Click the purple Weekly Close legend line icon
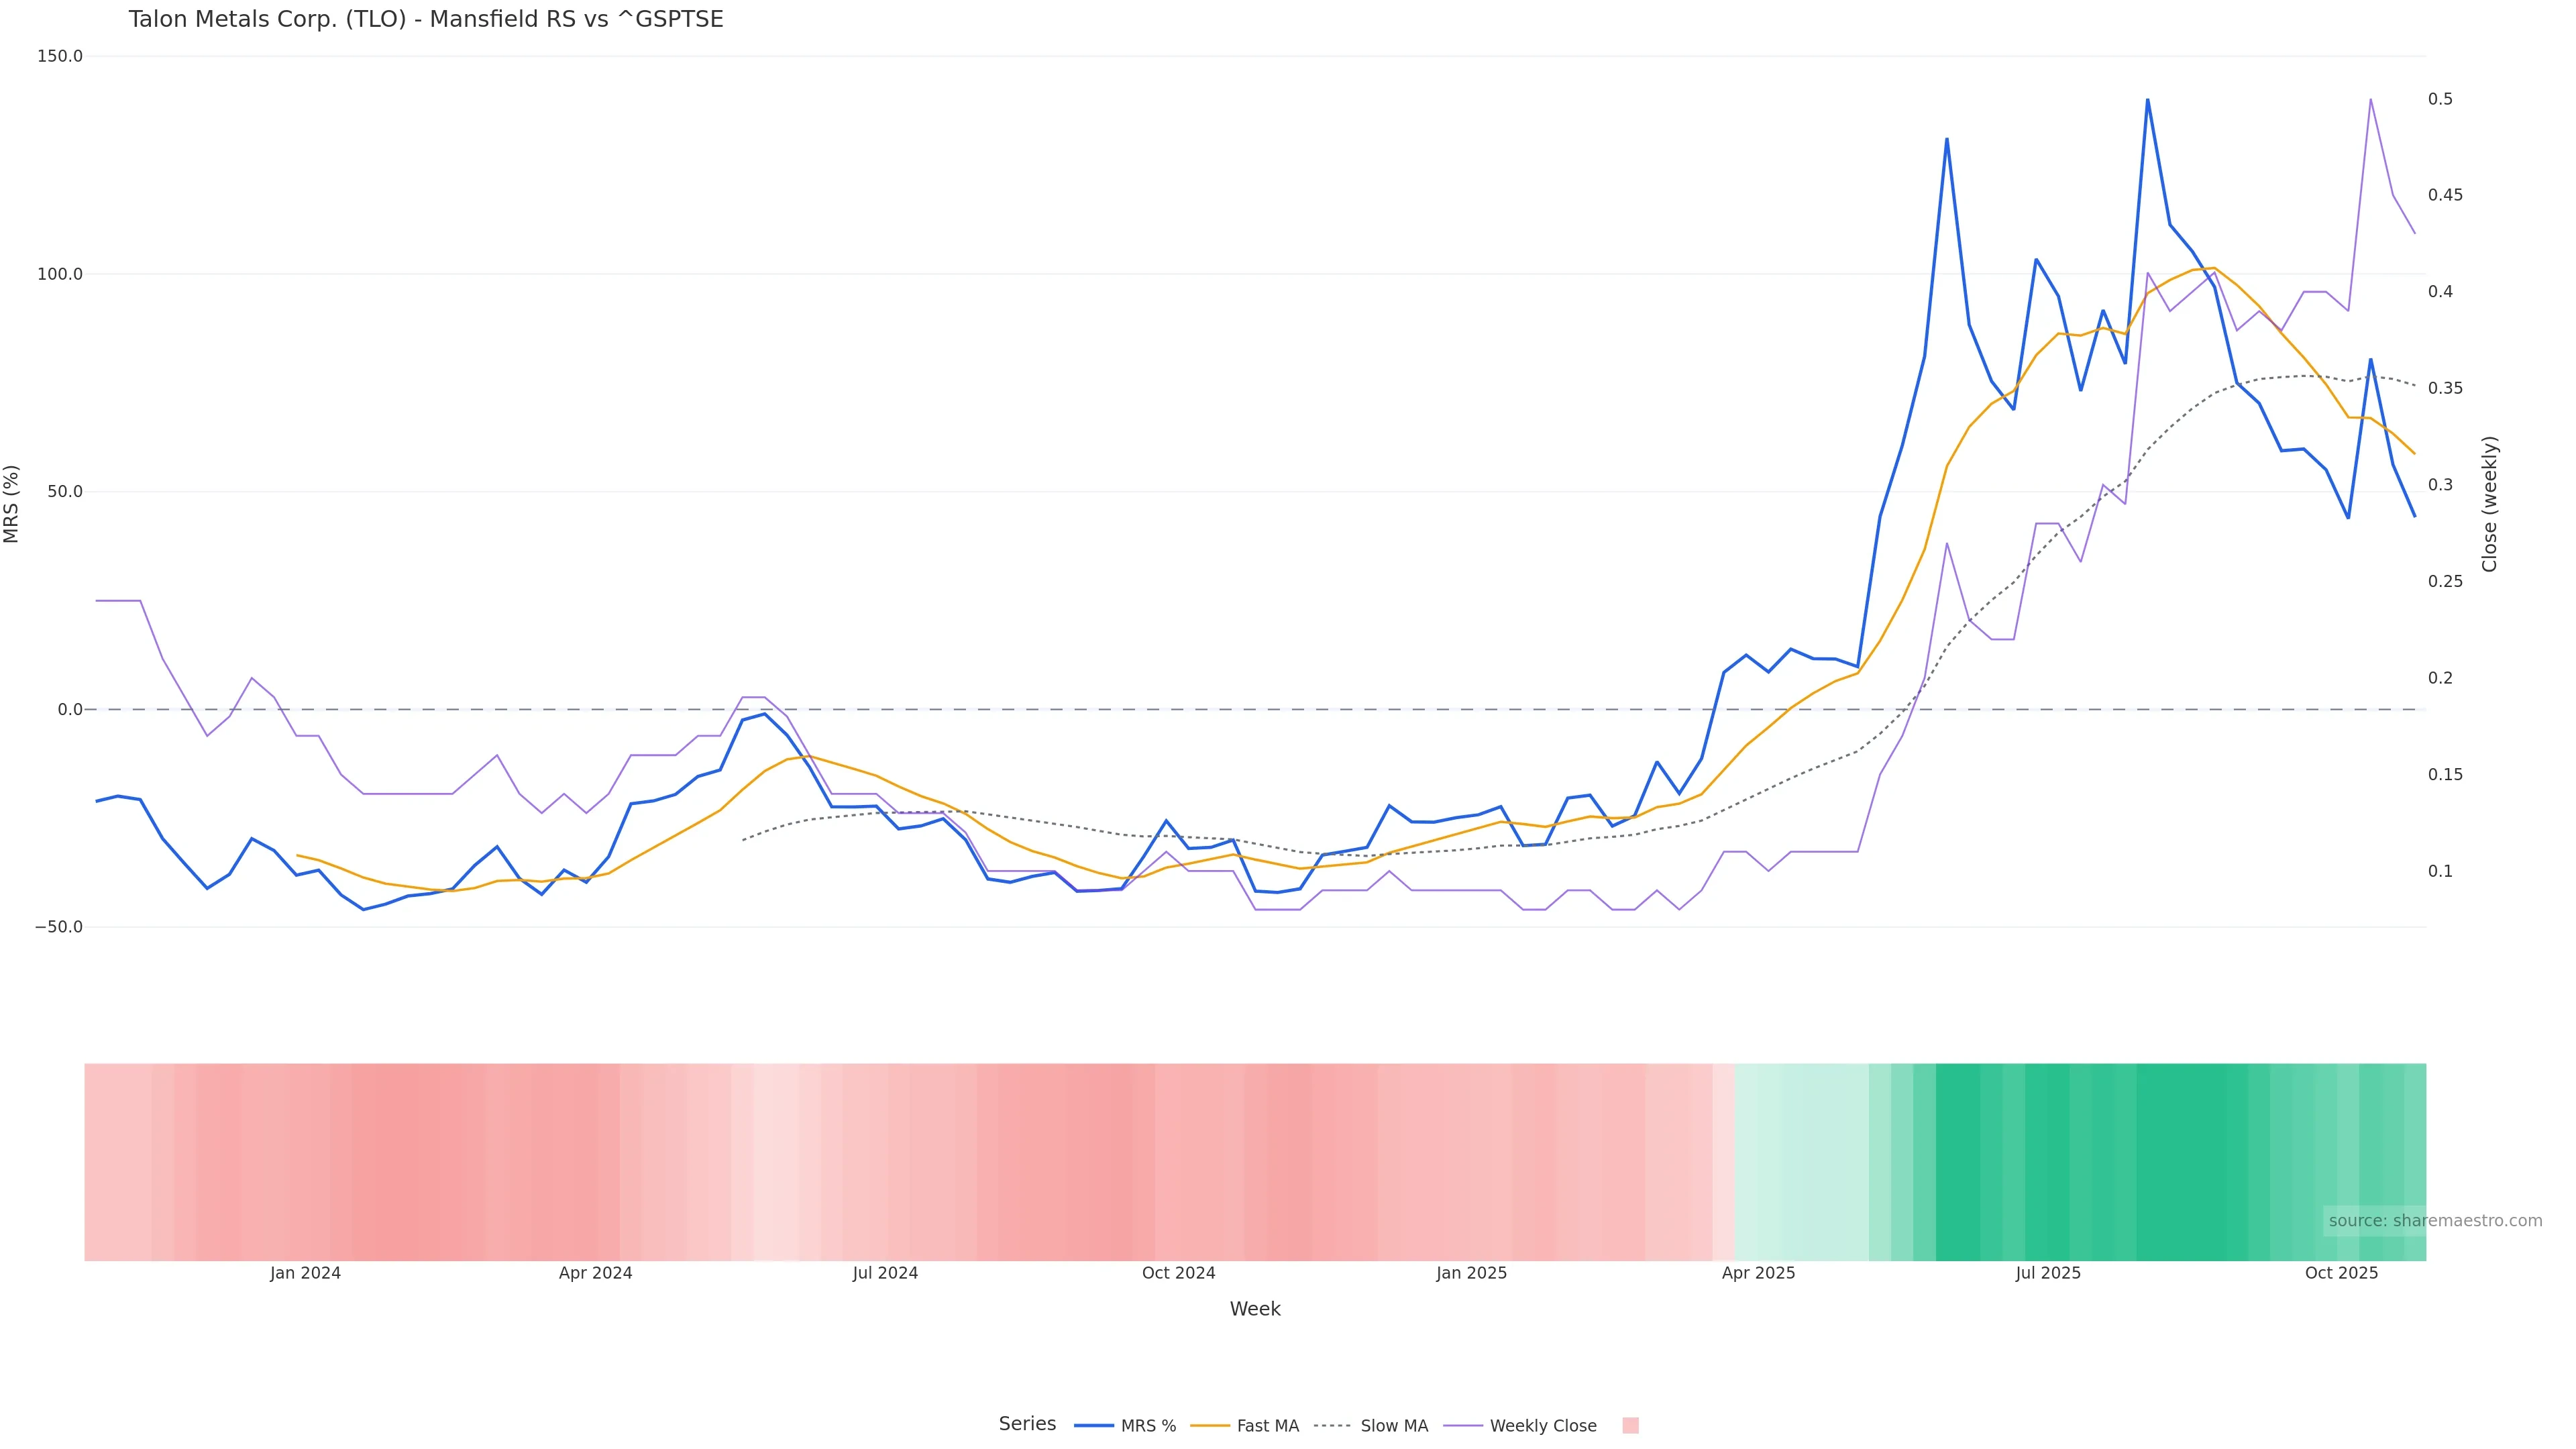The height and width of the screenshot is (1449, 2576). pos(1463,1426)
